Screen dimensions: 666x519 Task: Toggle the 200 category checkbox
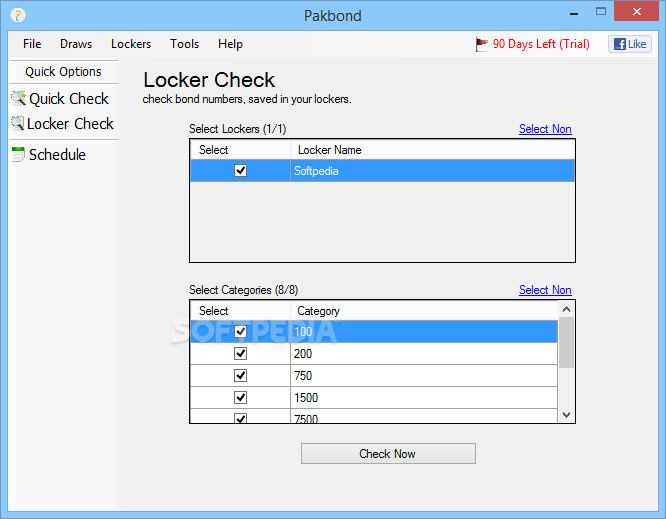tap(240, 353)
